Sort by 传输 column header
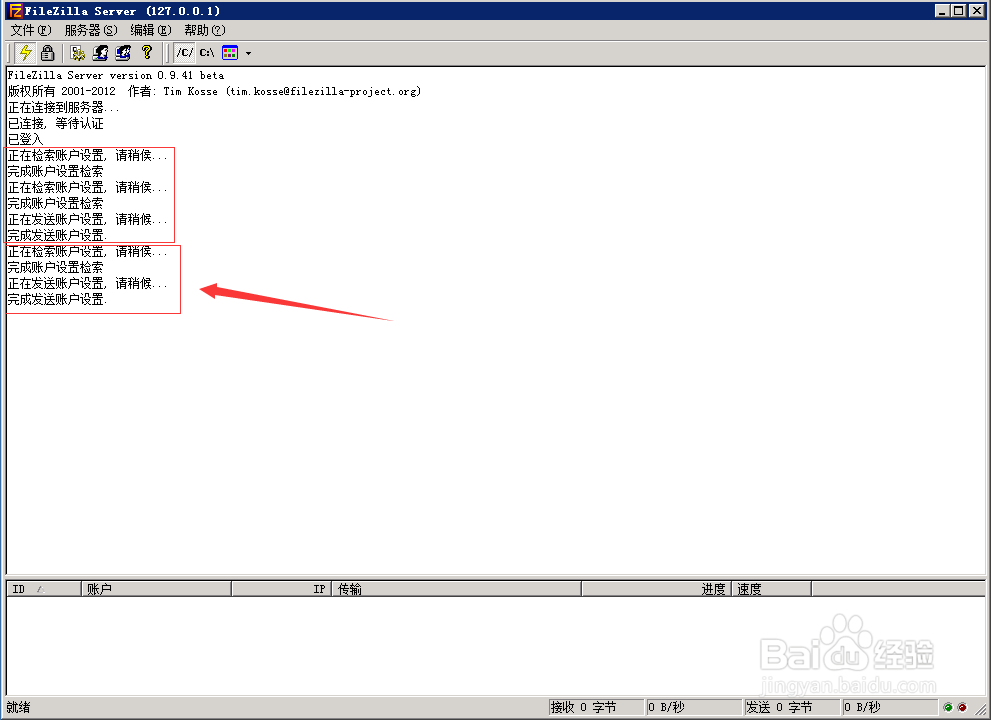 457,589
